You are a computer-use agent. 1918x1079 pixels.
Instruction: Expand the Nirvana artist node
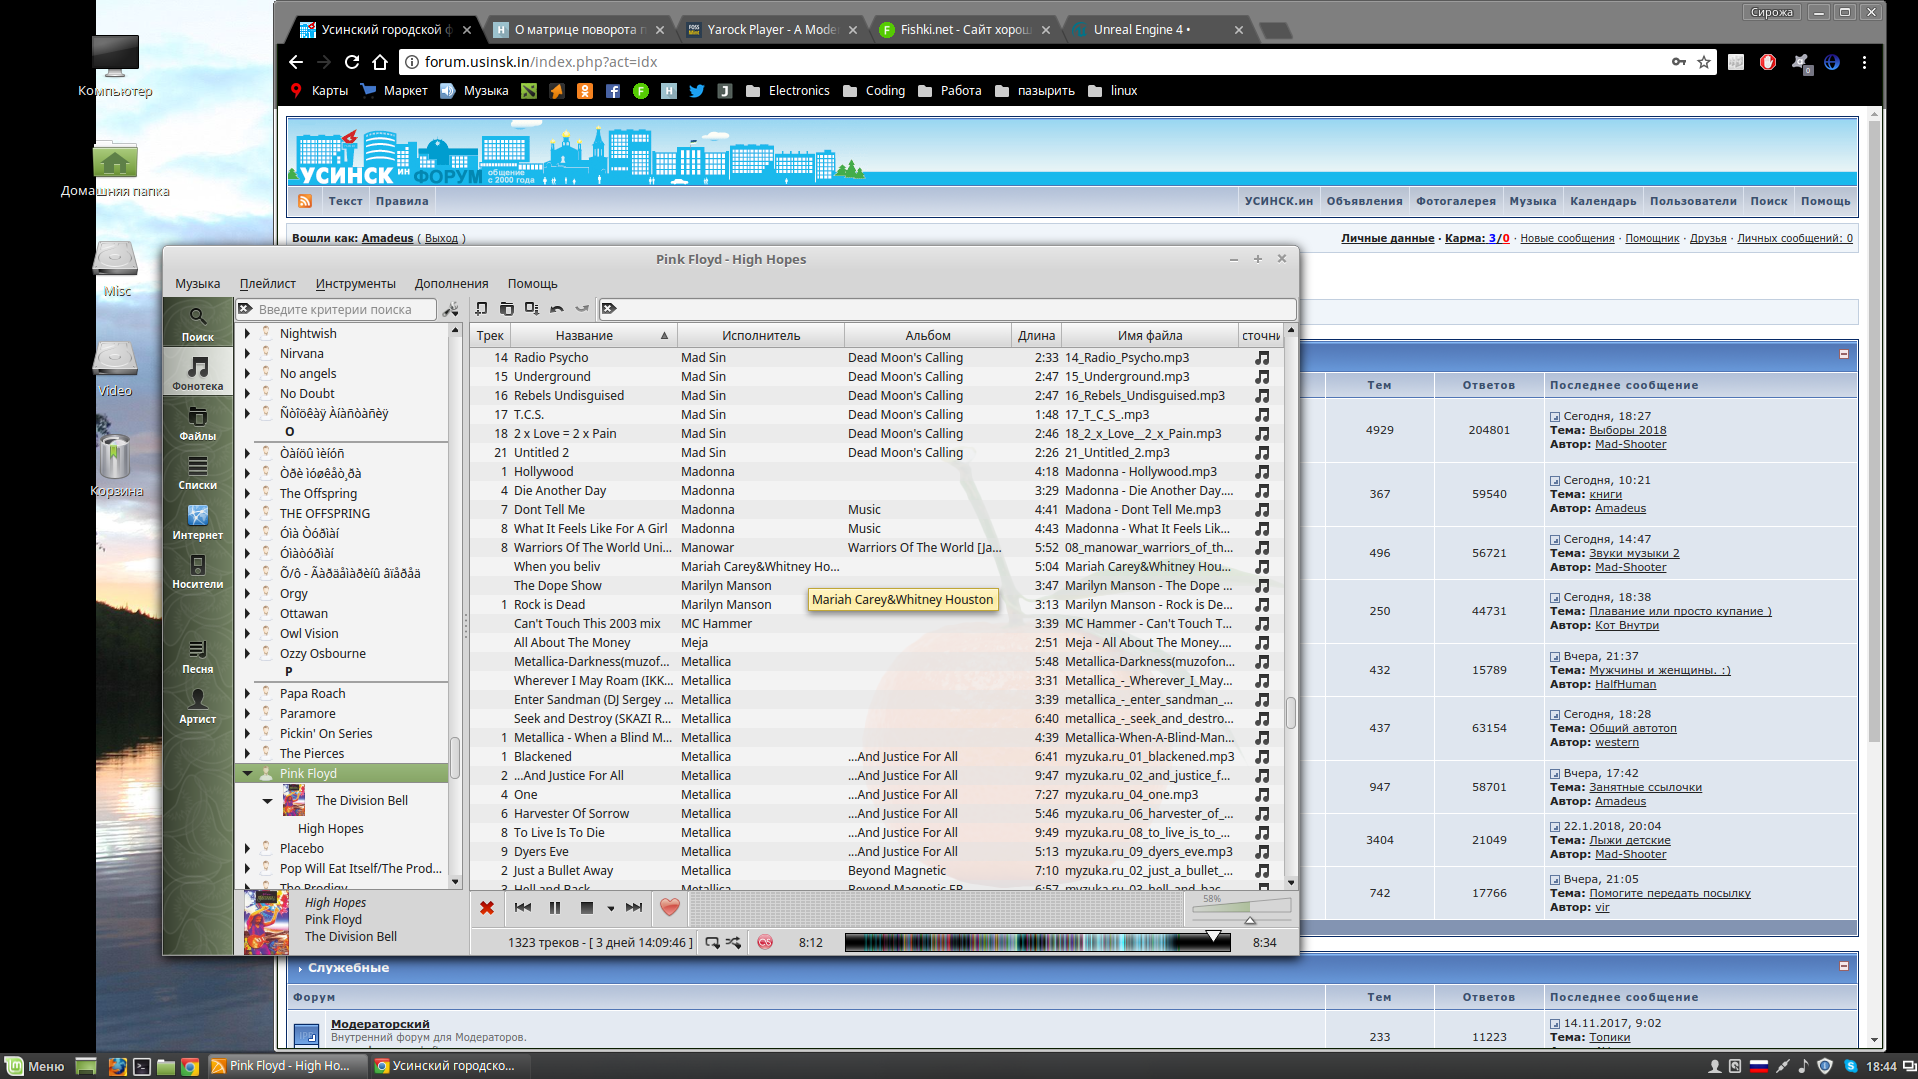coord(247,353)
